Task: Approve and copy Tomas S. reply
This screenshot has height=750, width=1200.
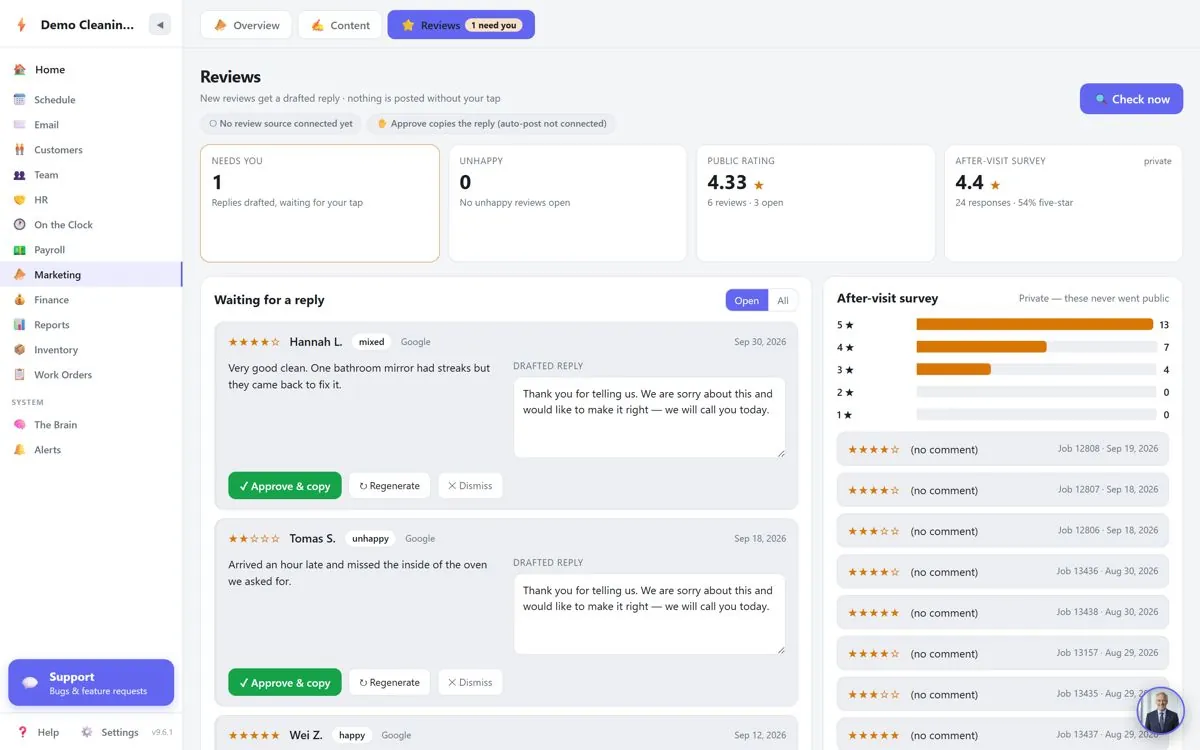Action: [x=285, y=682]
